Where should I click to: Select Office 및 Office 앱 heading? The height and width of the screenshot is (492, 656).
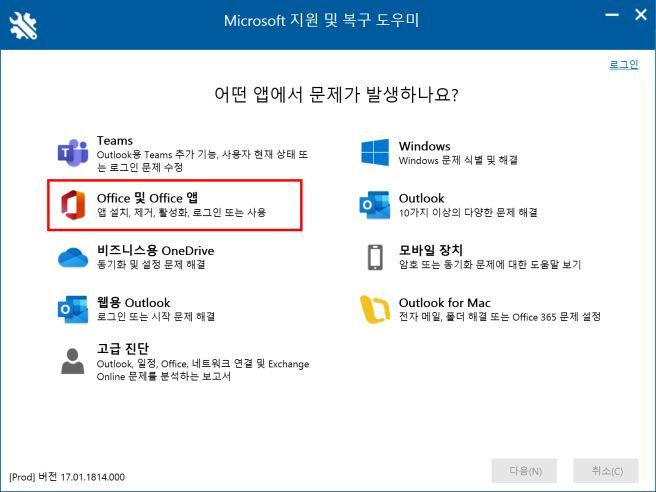[x=147, y=198]
